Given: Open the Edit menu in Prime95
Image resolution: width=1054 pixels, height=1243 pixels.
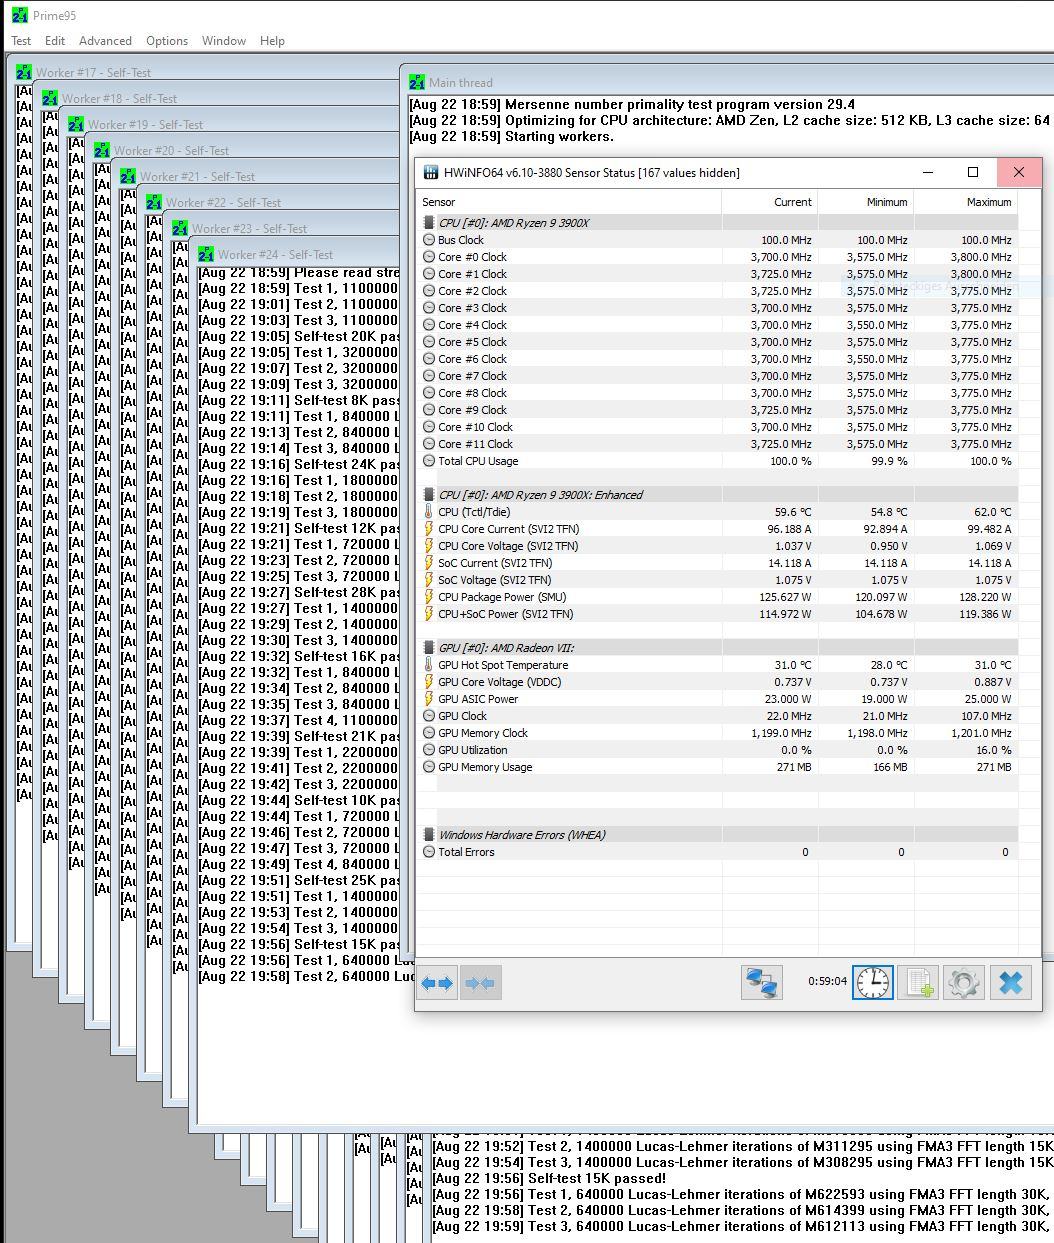Looking at the screenshot, I should coord(55,41).
